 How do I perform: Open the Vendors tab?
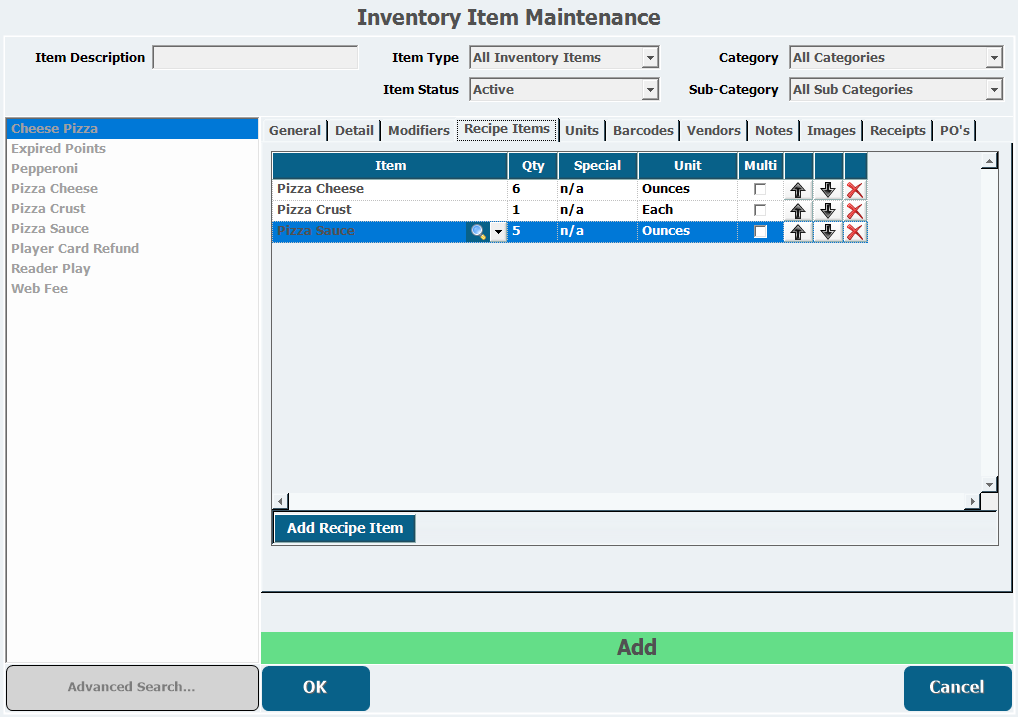pyautogui.click(x=713, y=131)
